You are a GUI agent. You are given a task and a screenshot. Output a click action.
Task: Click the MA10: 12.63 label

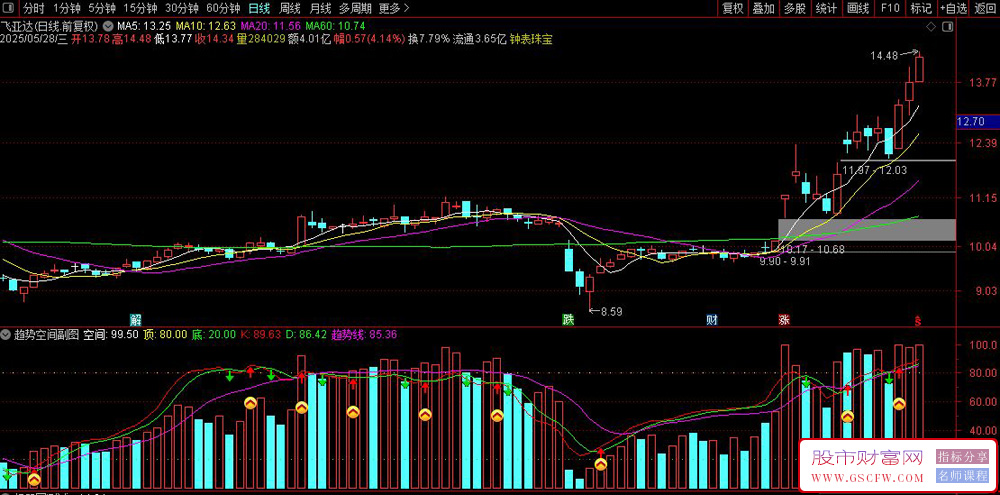pos(206,27)
